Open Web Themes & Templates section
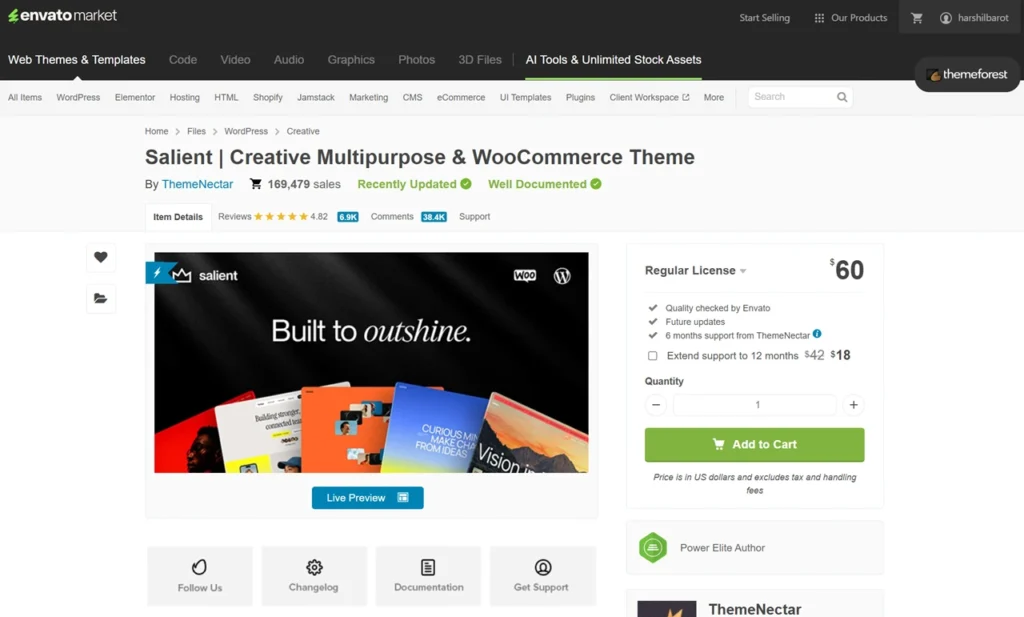This screenshot has height=617, width=1024. (76, 60)
